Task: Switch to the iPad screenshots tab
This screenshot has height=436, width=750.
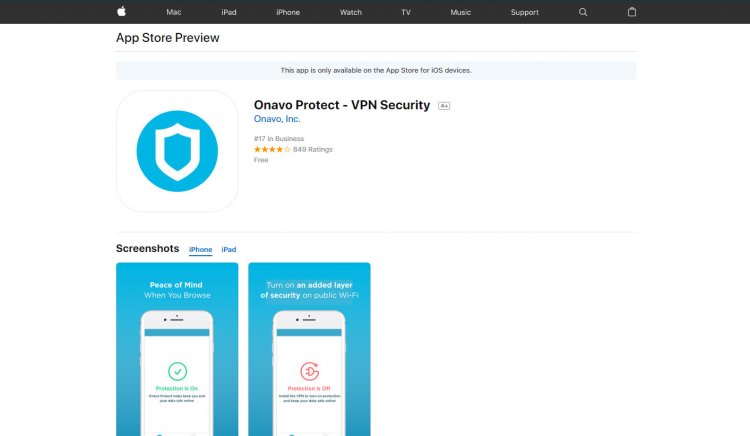Action: point(229,250)
